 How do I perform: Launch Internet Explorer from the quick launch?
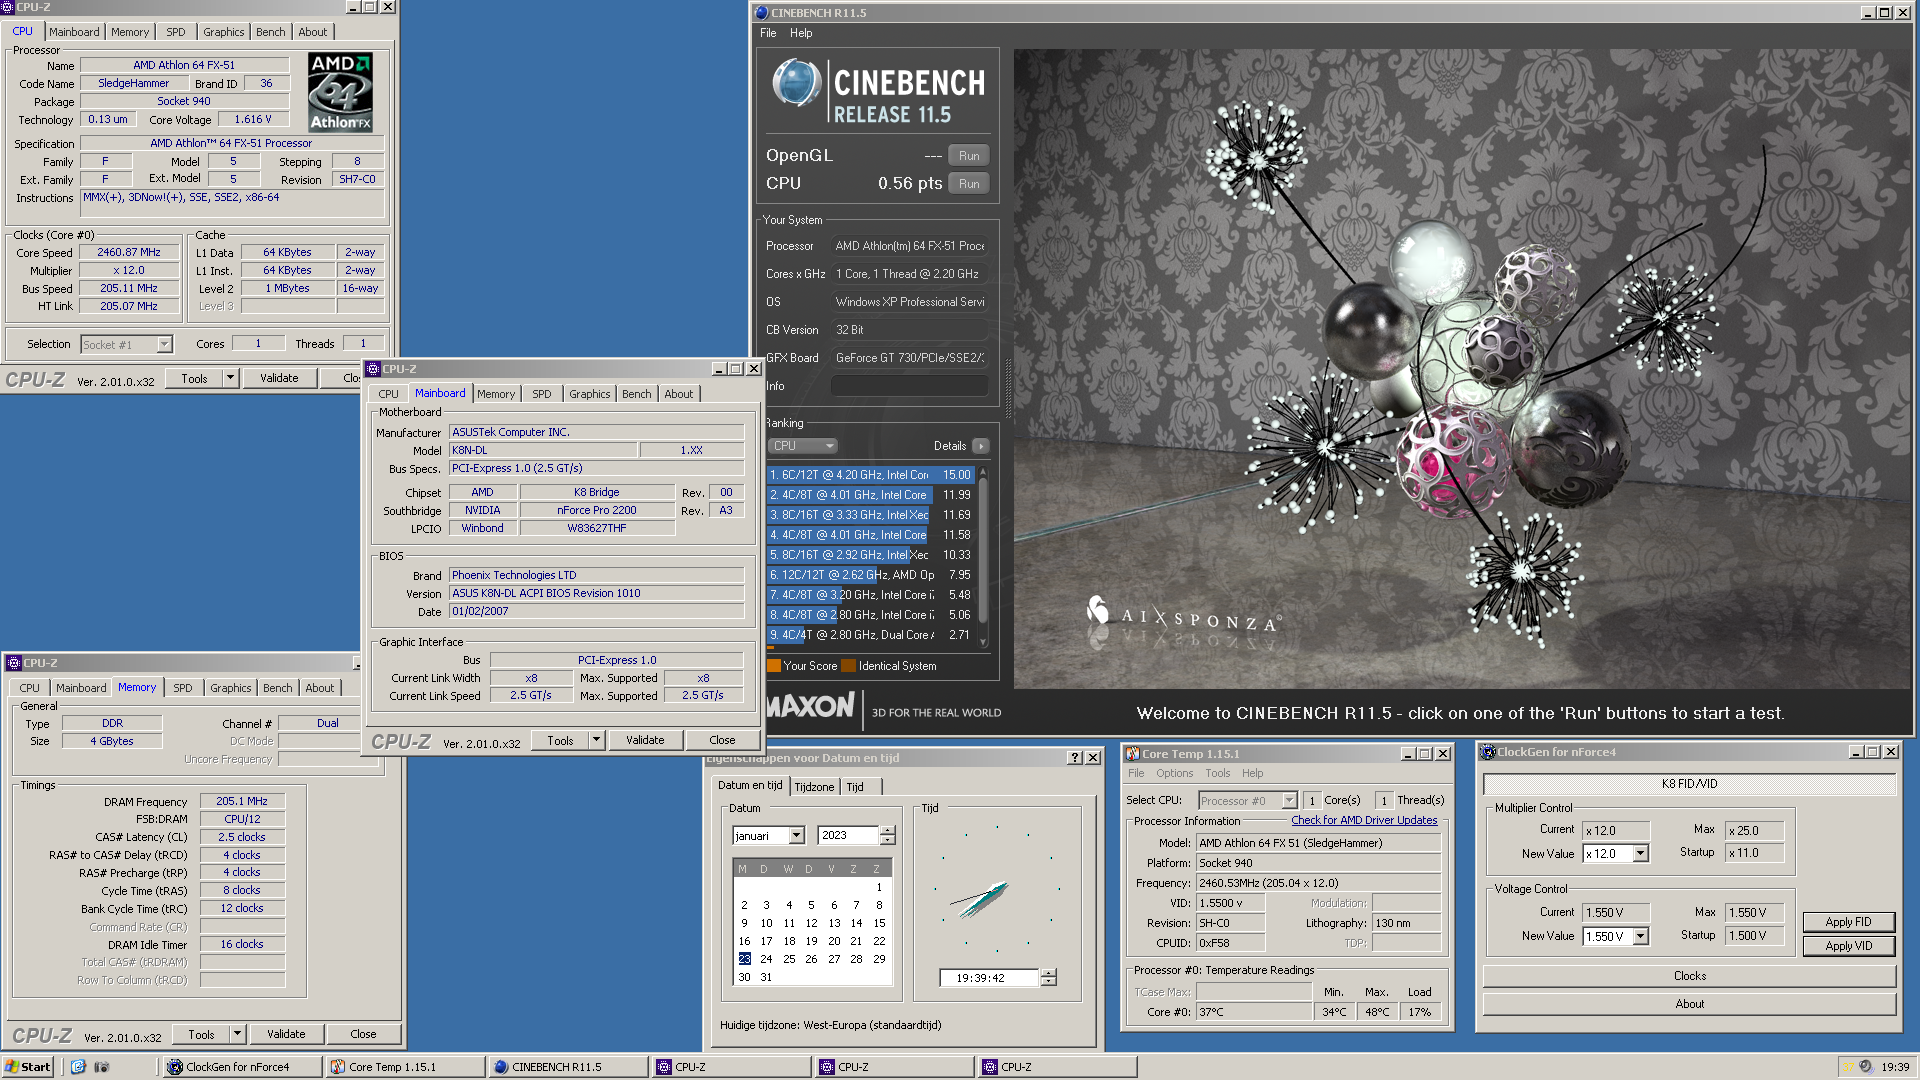pyautogui.click(x=78, y=1067)
